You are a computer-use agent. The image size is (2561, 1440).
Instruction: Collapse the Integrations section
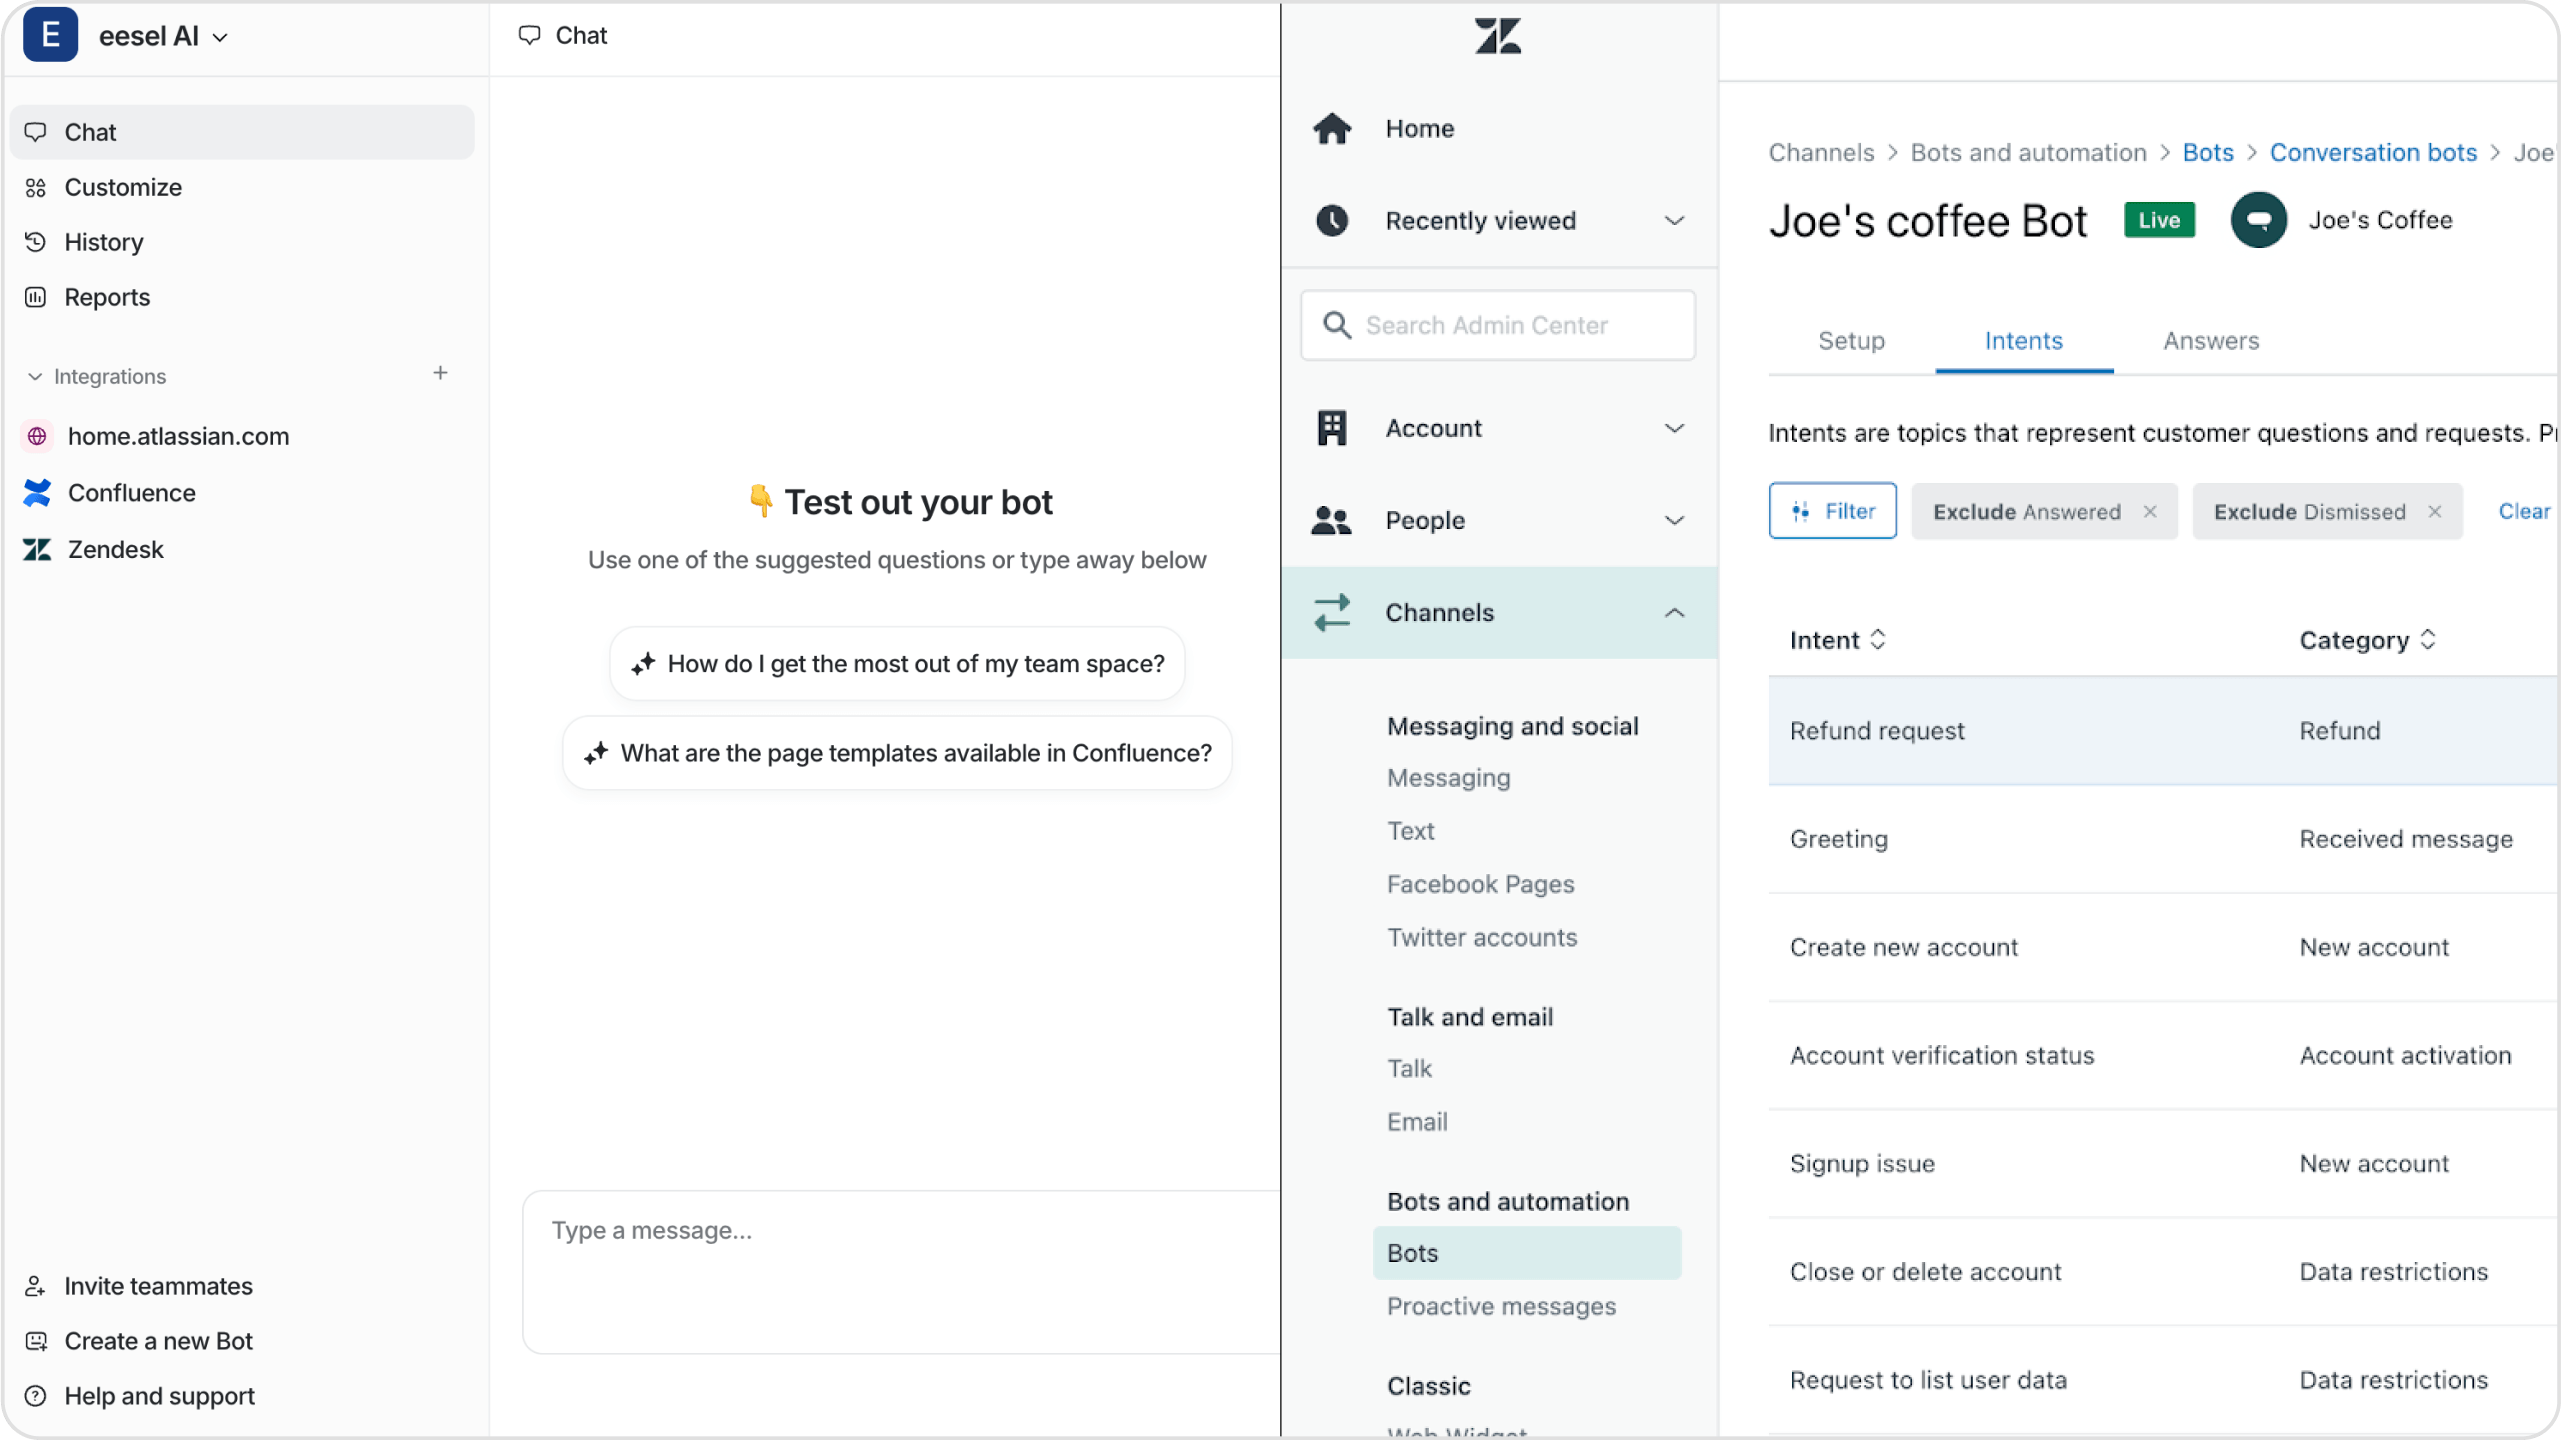coord(35,376)
